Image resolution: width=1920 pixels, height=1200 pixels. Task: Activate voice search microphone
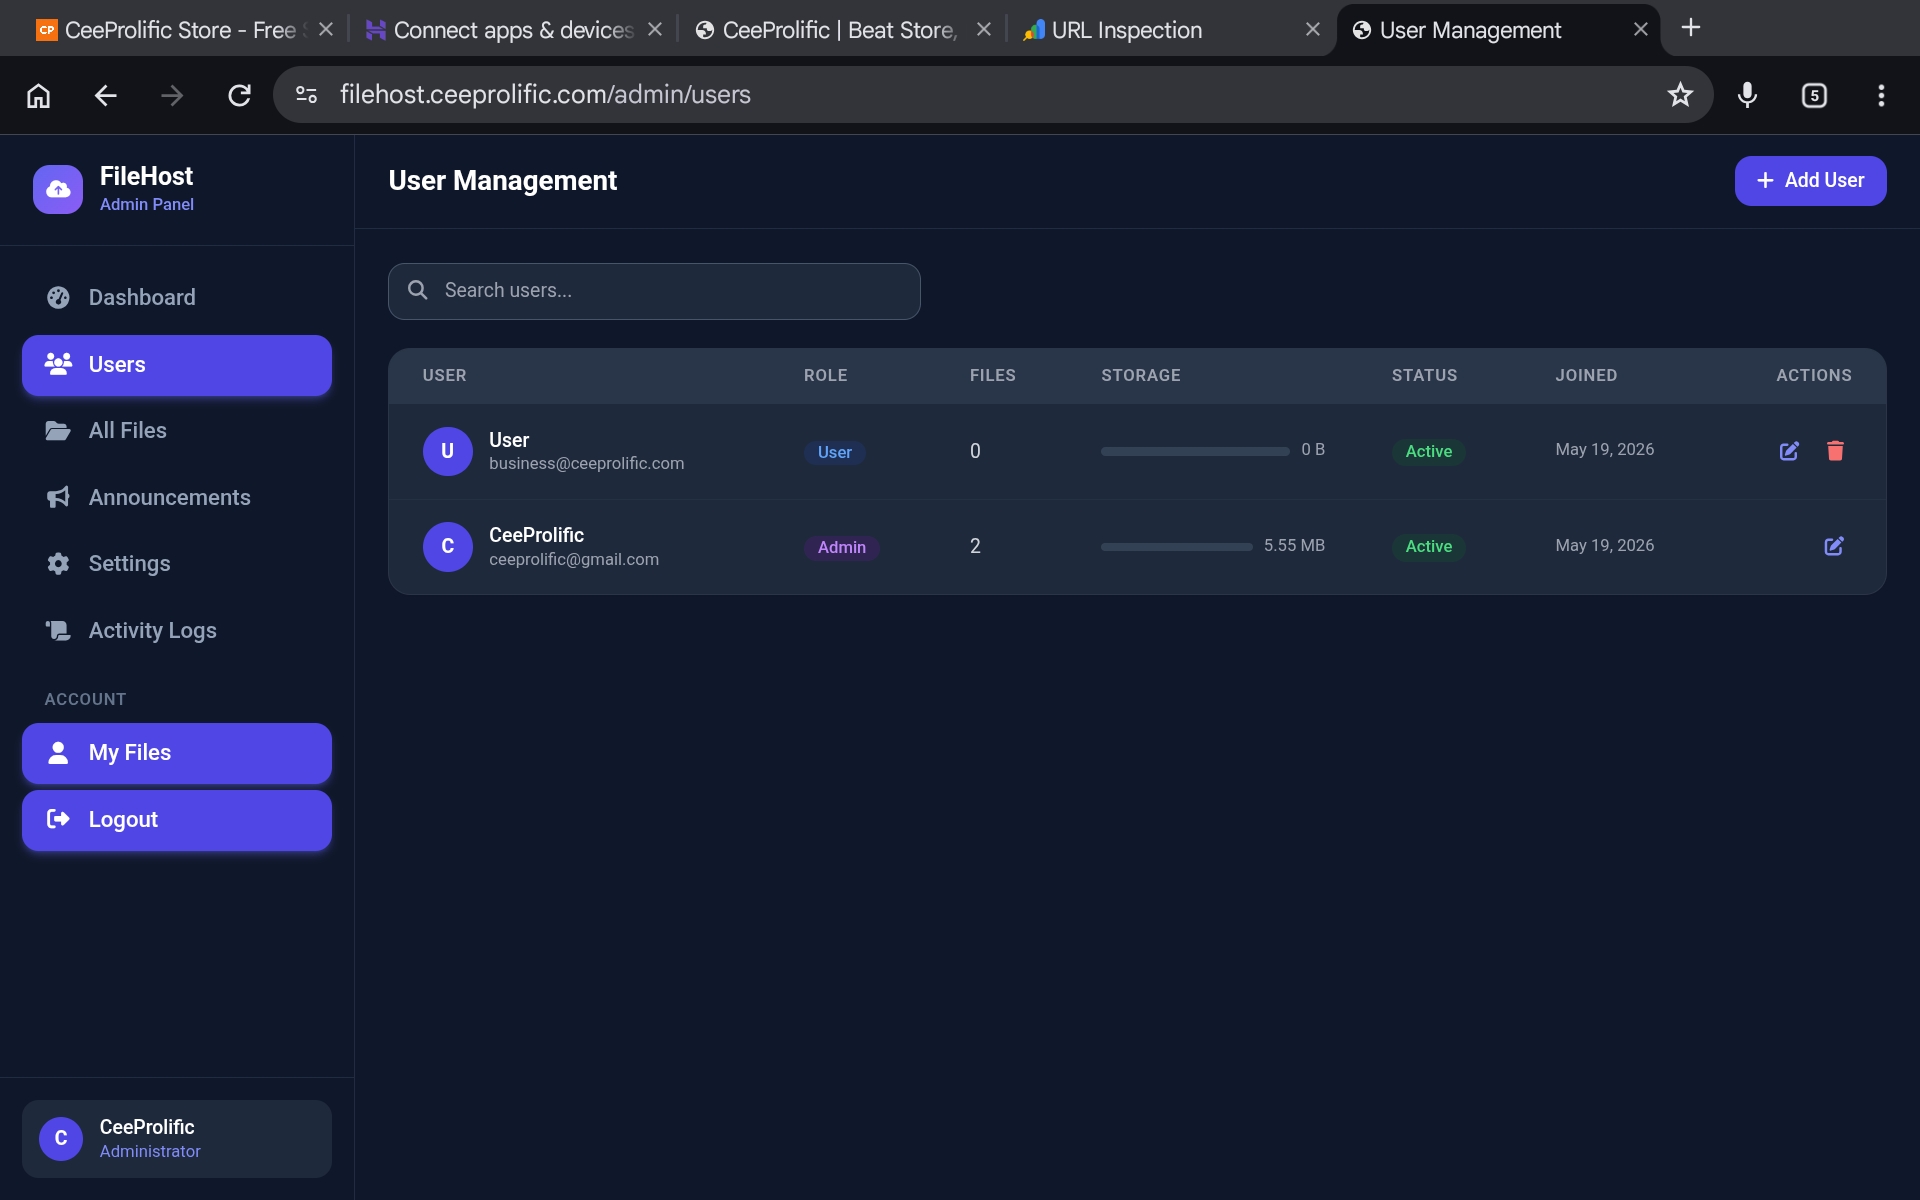tap(1747, 95)
